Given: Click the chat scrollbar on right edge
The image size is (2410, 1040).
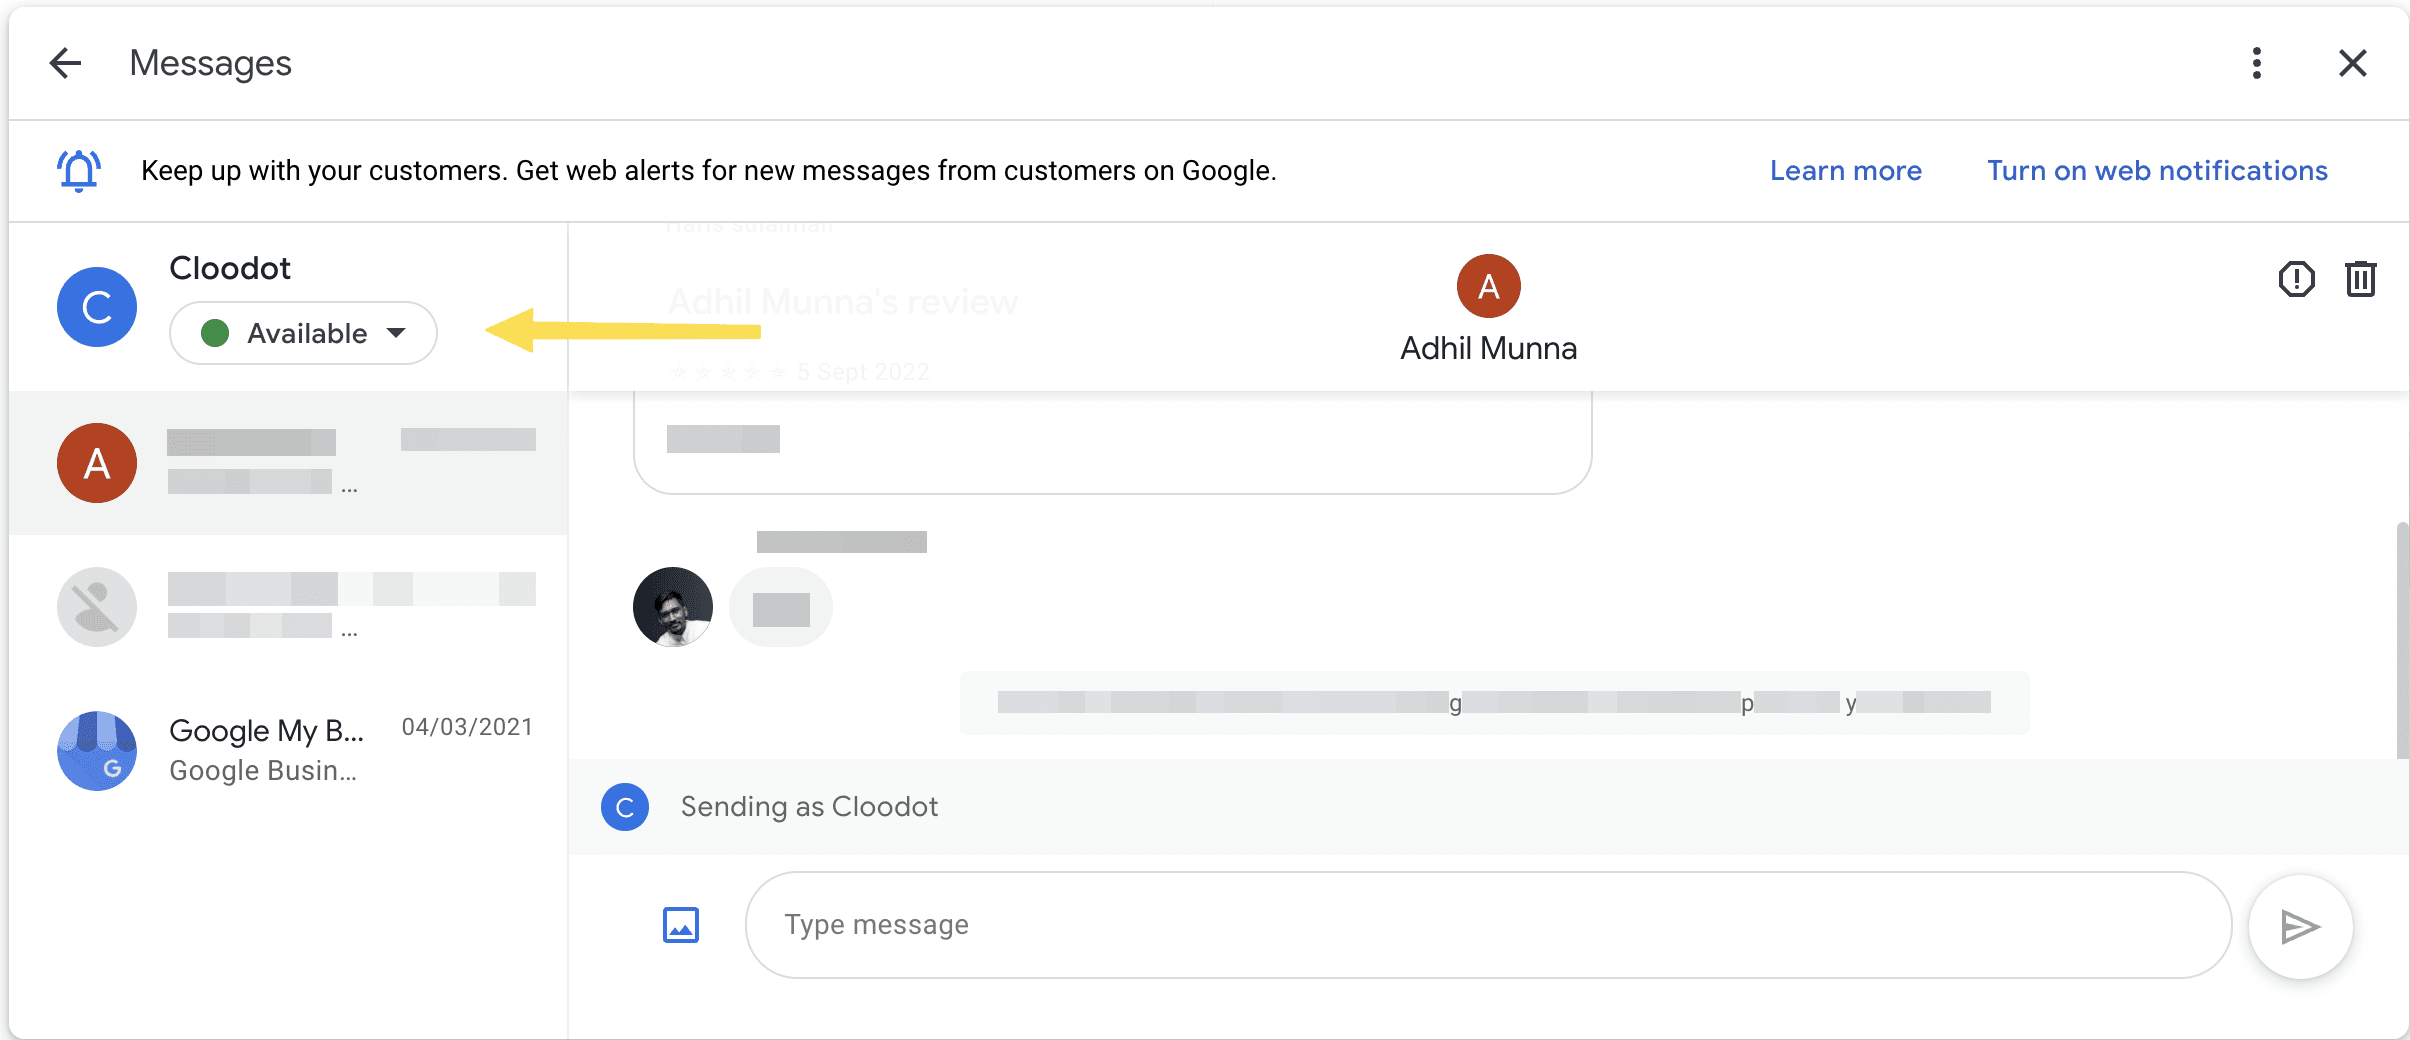Looking at the screenshot, I should pyautogui.click(x=2401, y=640).
